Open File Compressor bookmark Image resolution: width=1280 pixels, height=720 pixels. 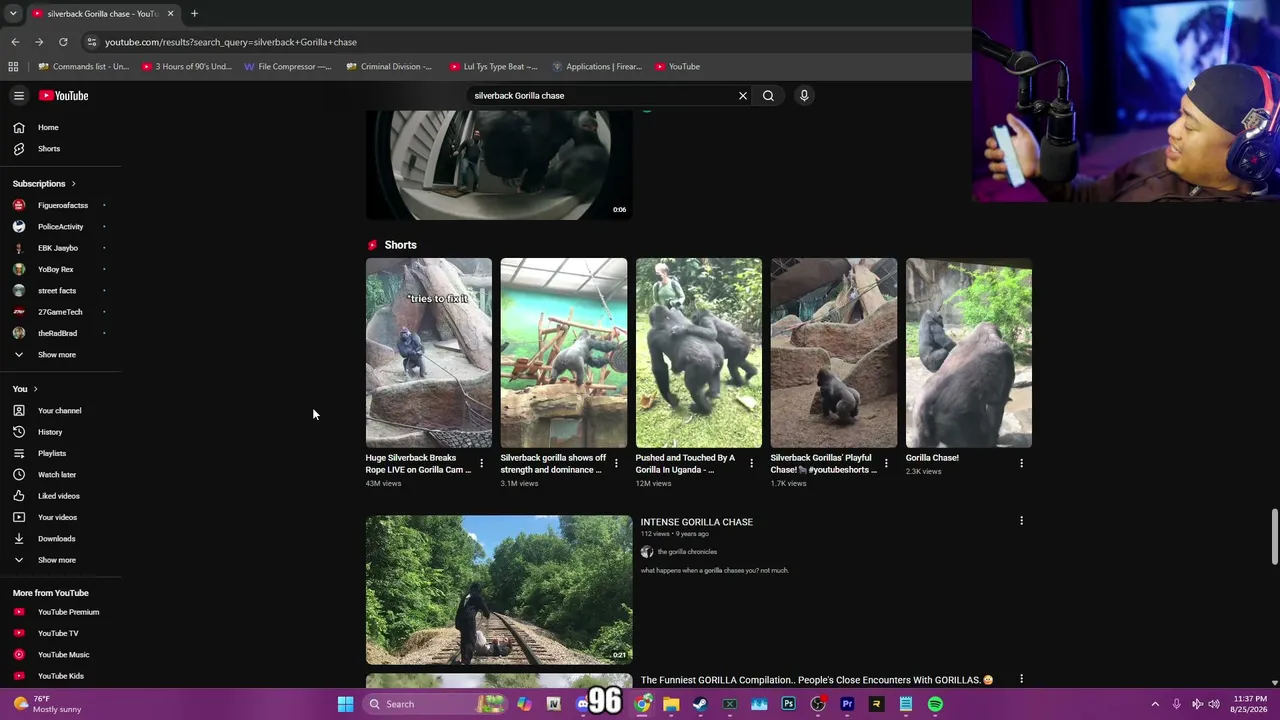[288, 67]
